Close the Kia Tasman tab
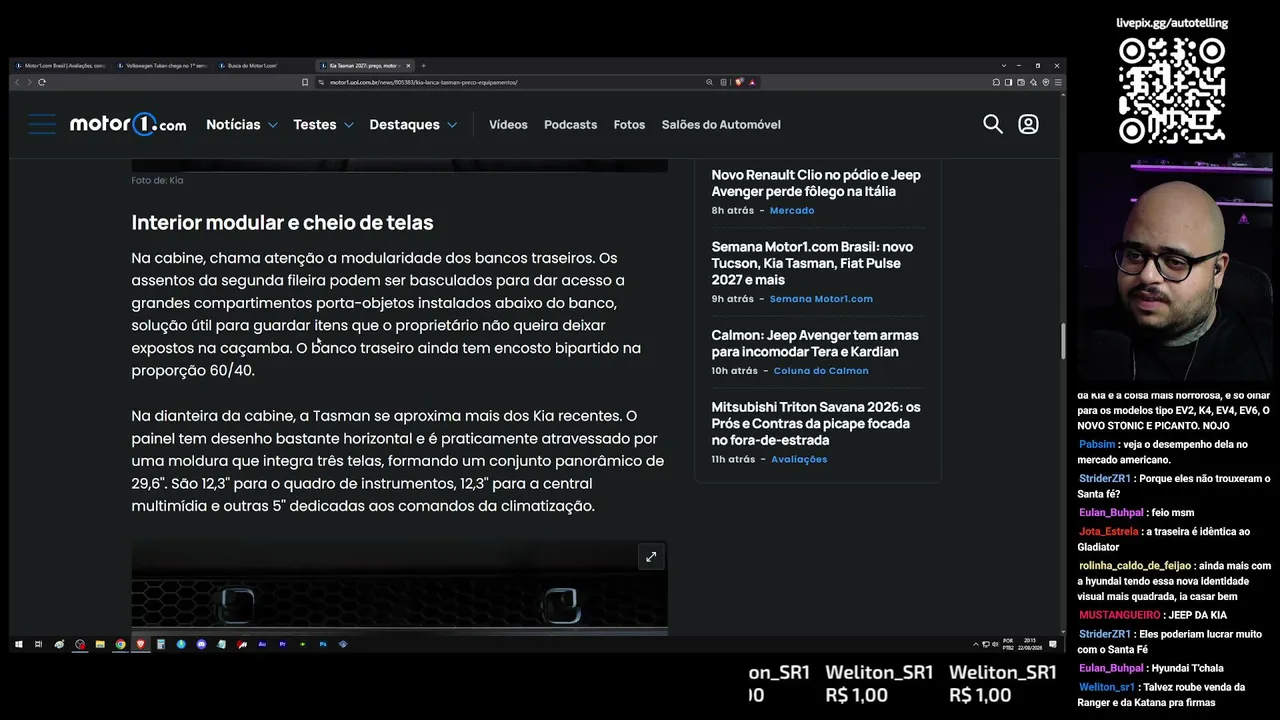The width and height of the screenshot is (1280, 720). pyautogui.click(x=408, y=66)
